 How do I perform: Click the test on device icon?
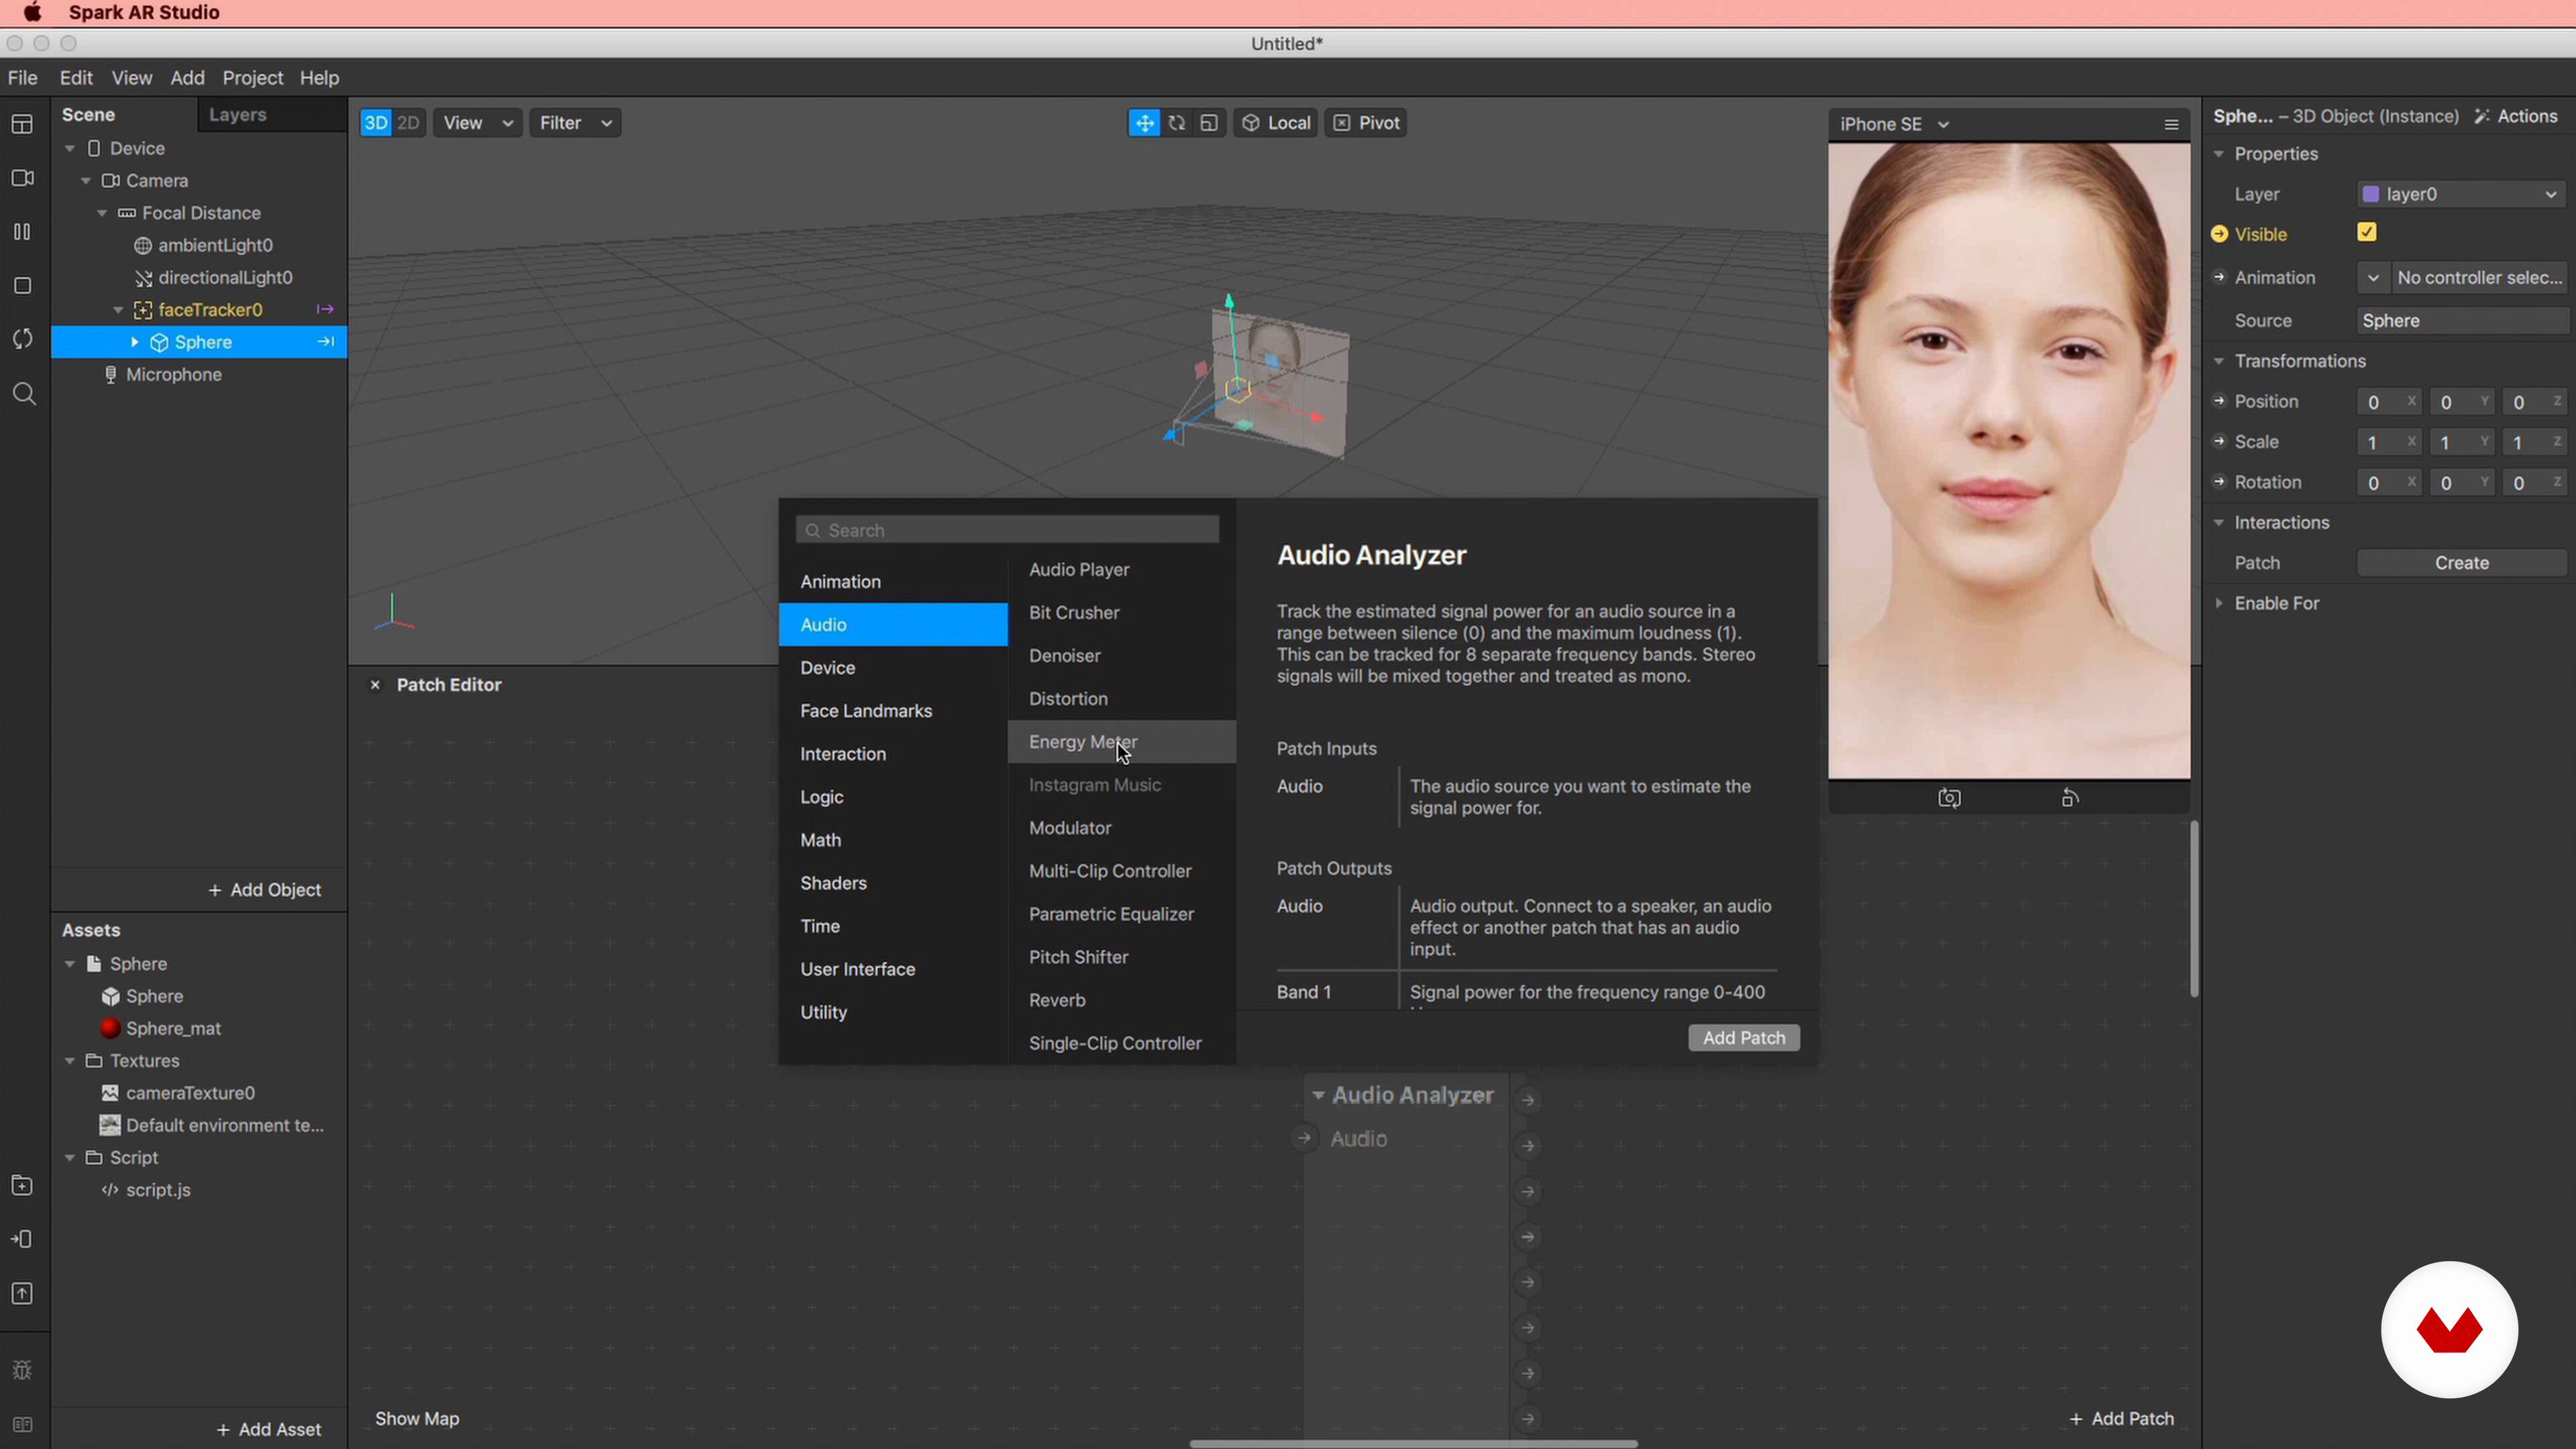pyautogui.click(x=22, y=1240)
